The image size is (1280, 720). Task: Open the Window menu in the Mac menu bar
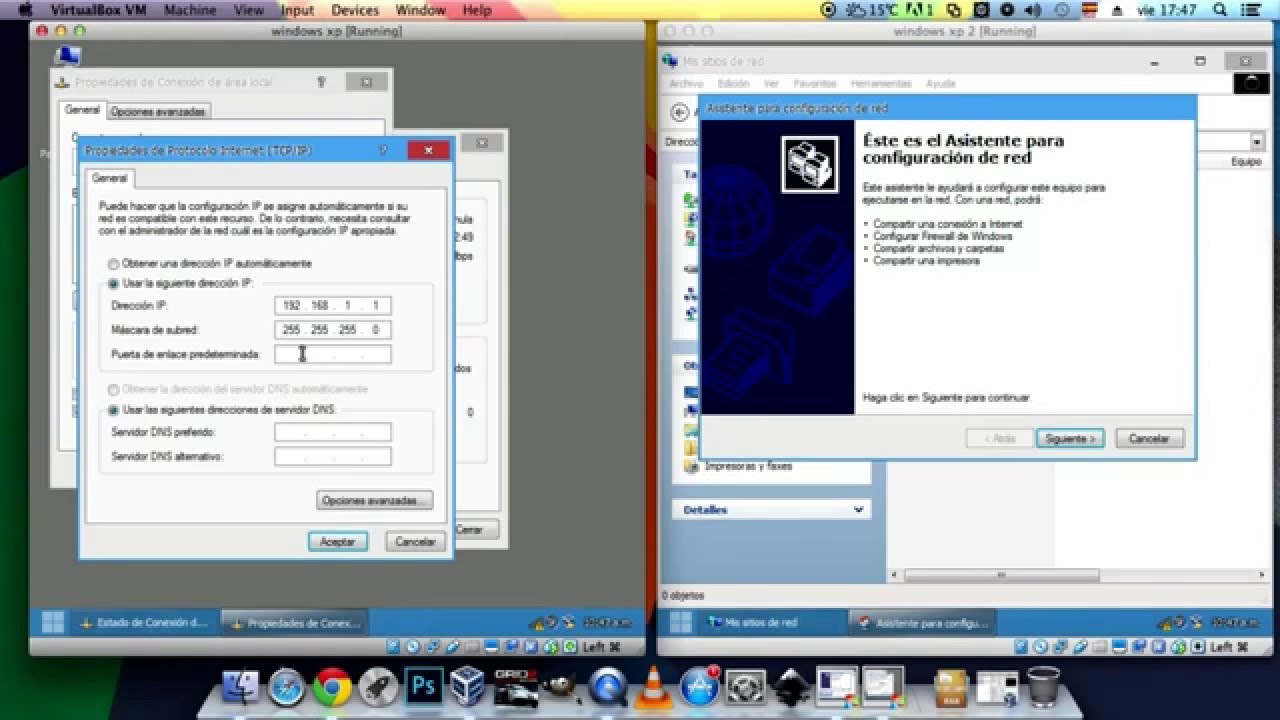420,10
